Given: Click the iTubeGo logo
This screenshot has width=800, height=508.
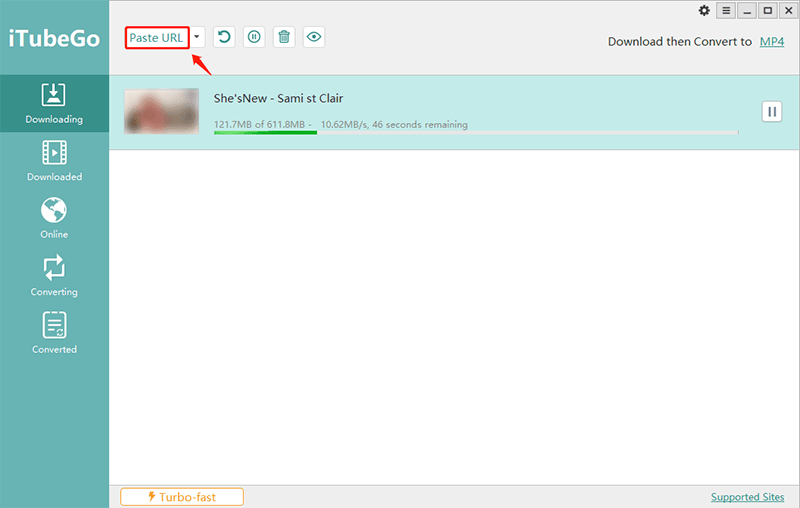Looking at the screenshot, I should click(x=54, y=39).
